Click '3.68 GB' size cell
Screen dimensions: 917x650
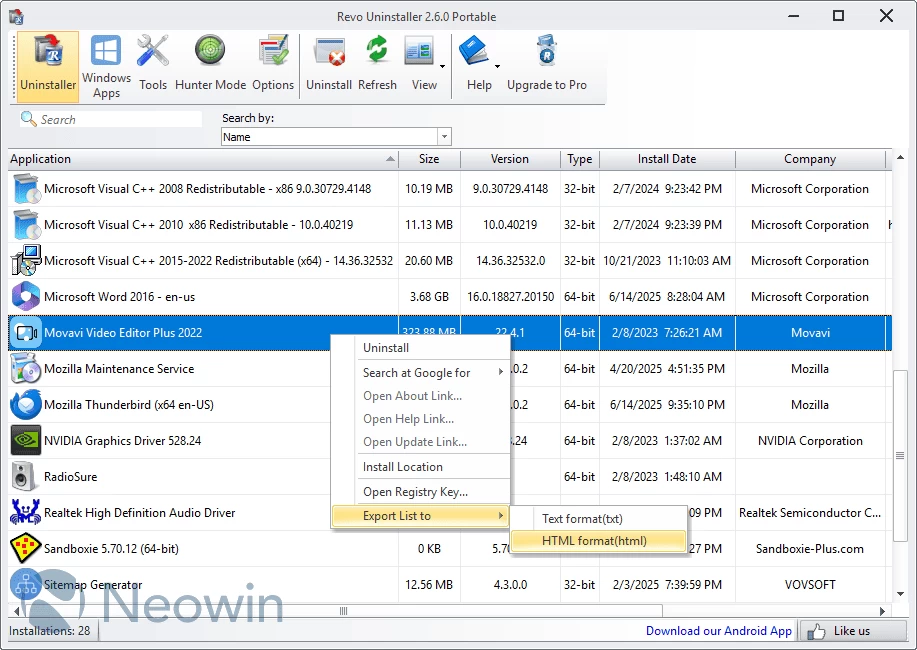(429, 297)
